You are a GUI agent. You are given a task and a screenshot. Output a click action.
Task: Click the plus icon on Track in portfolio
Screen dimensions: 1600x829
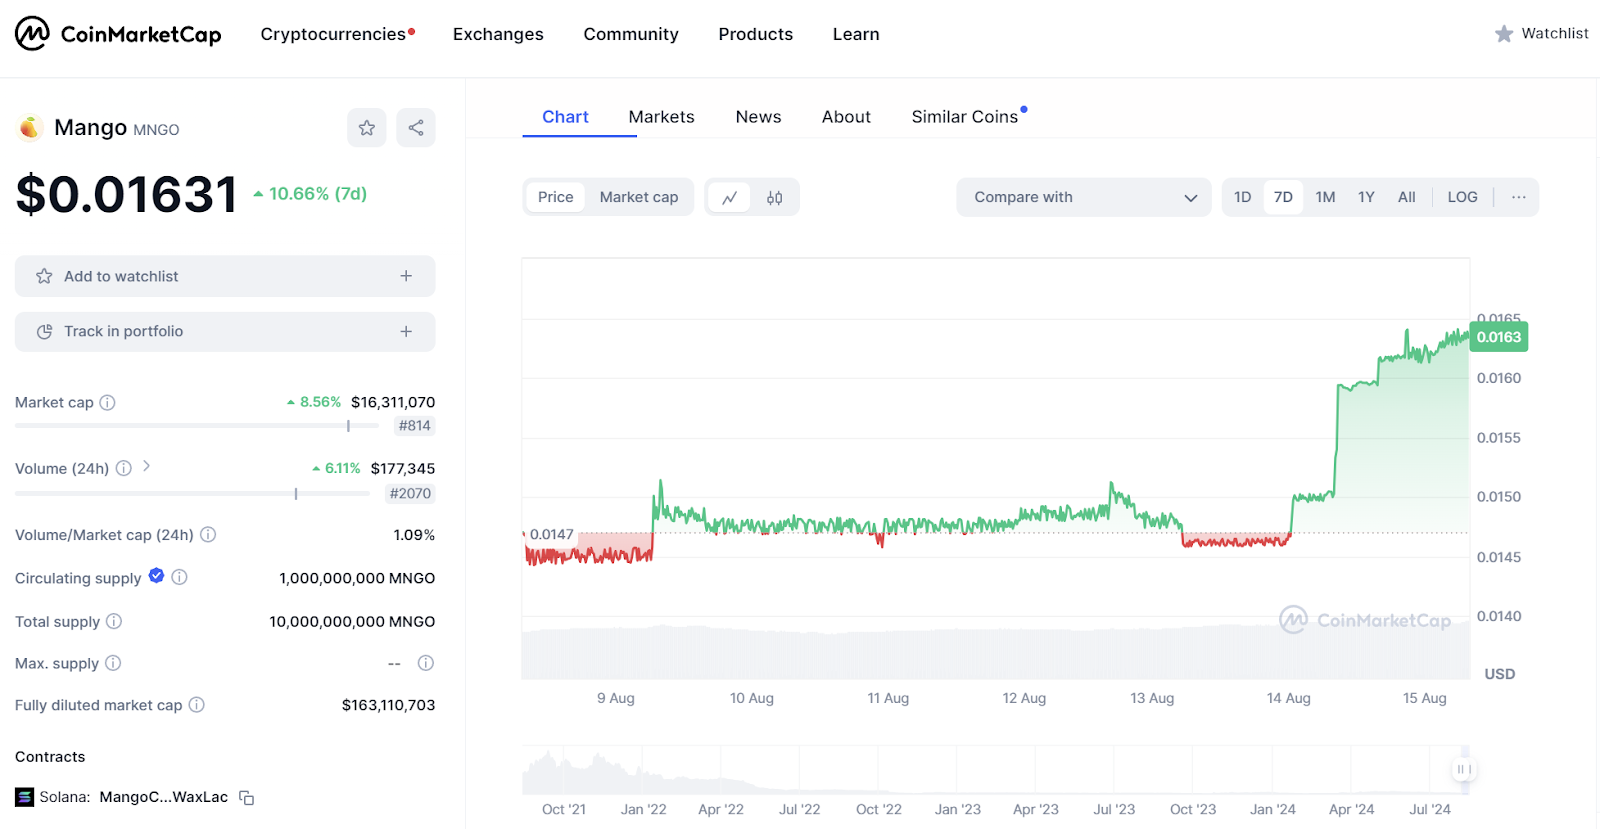coord(406,332)
